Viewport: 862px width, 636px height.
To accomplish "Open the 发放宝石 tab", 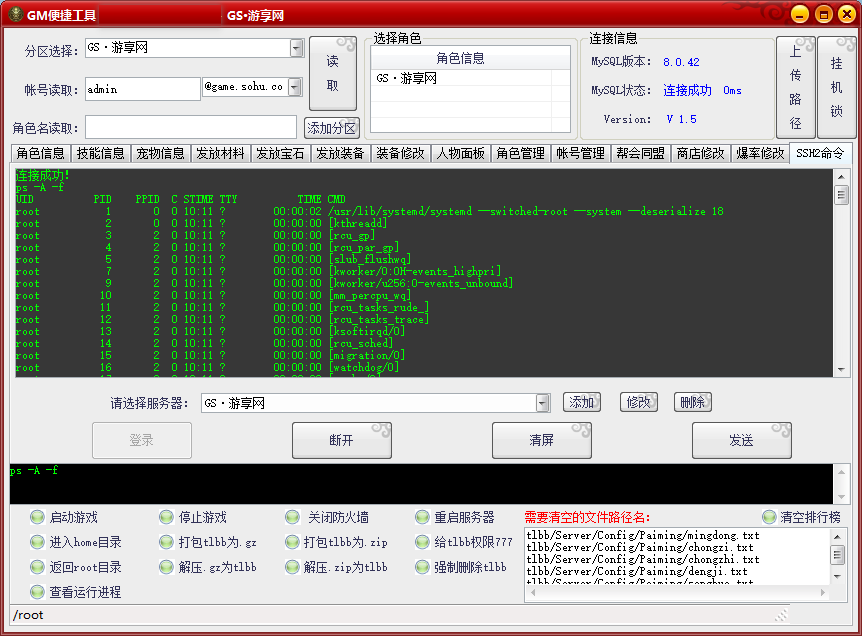I will click(280, 153).
